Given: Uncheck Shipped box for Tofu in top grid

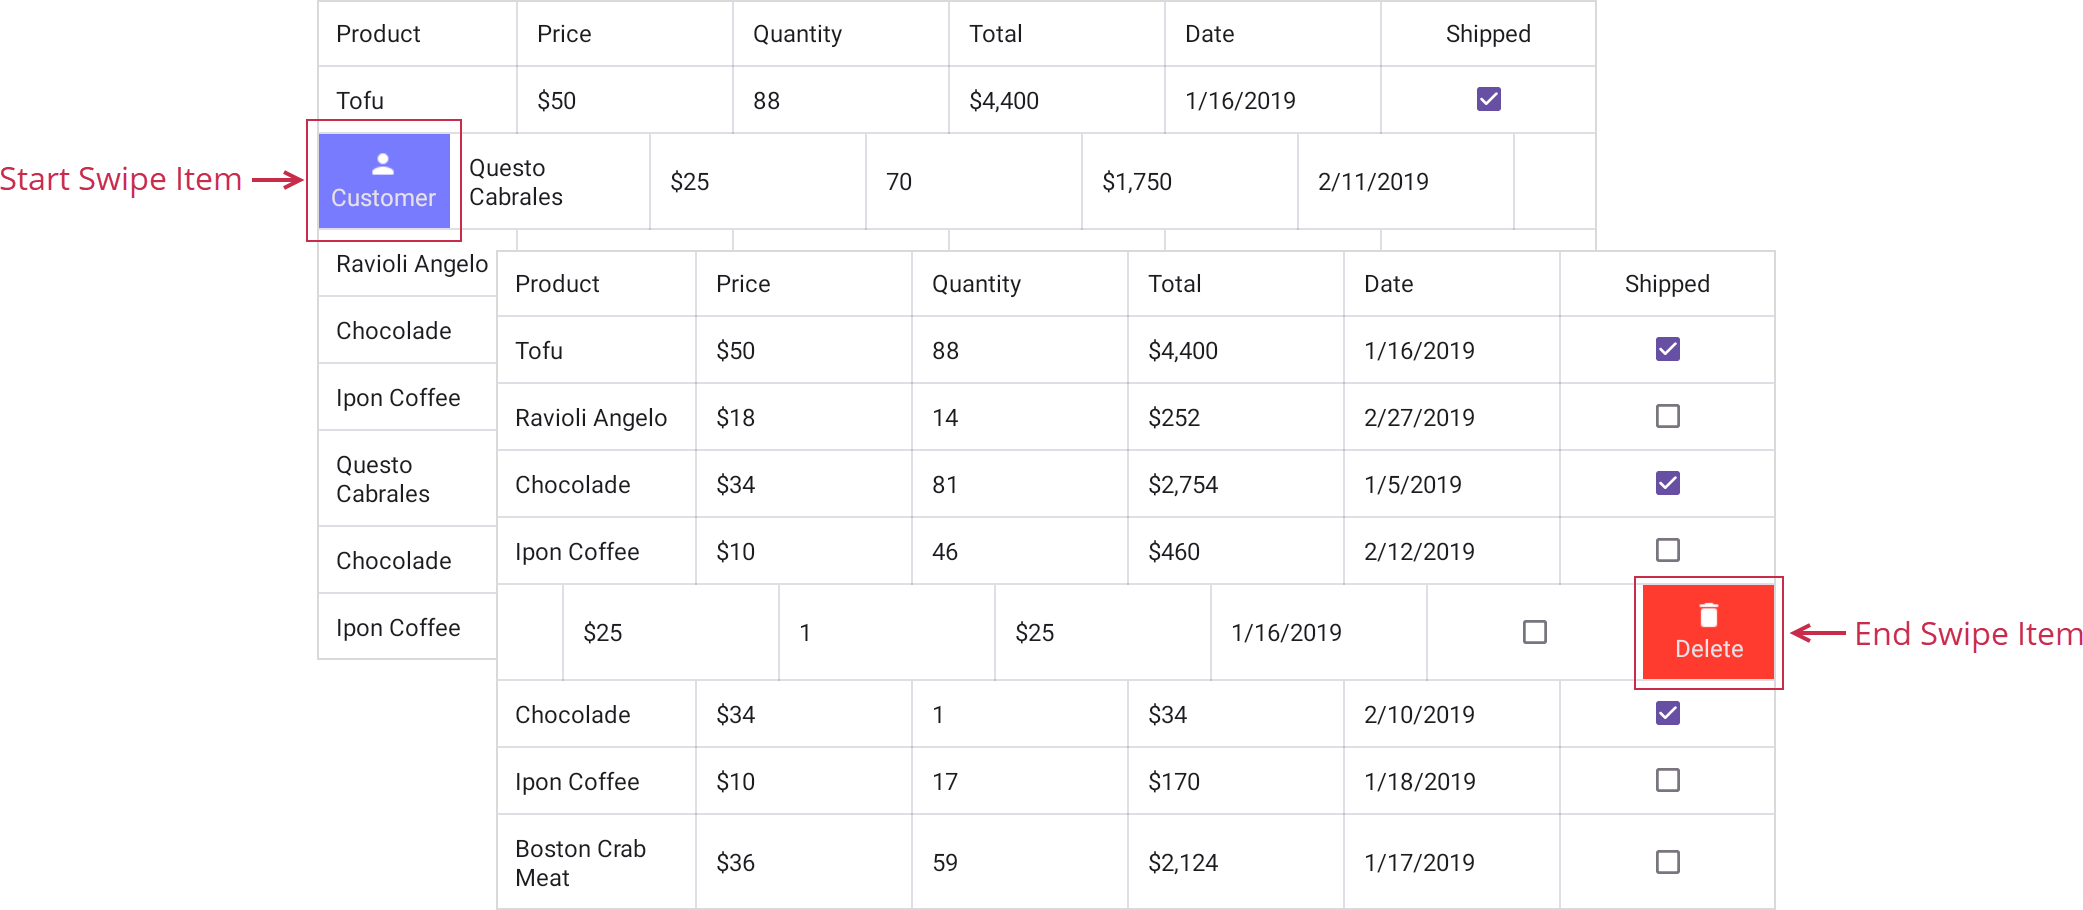Looking at the screenshot, I should click(1488, 99).
